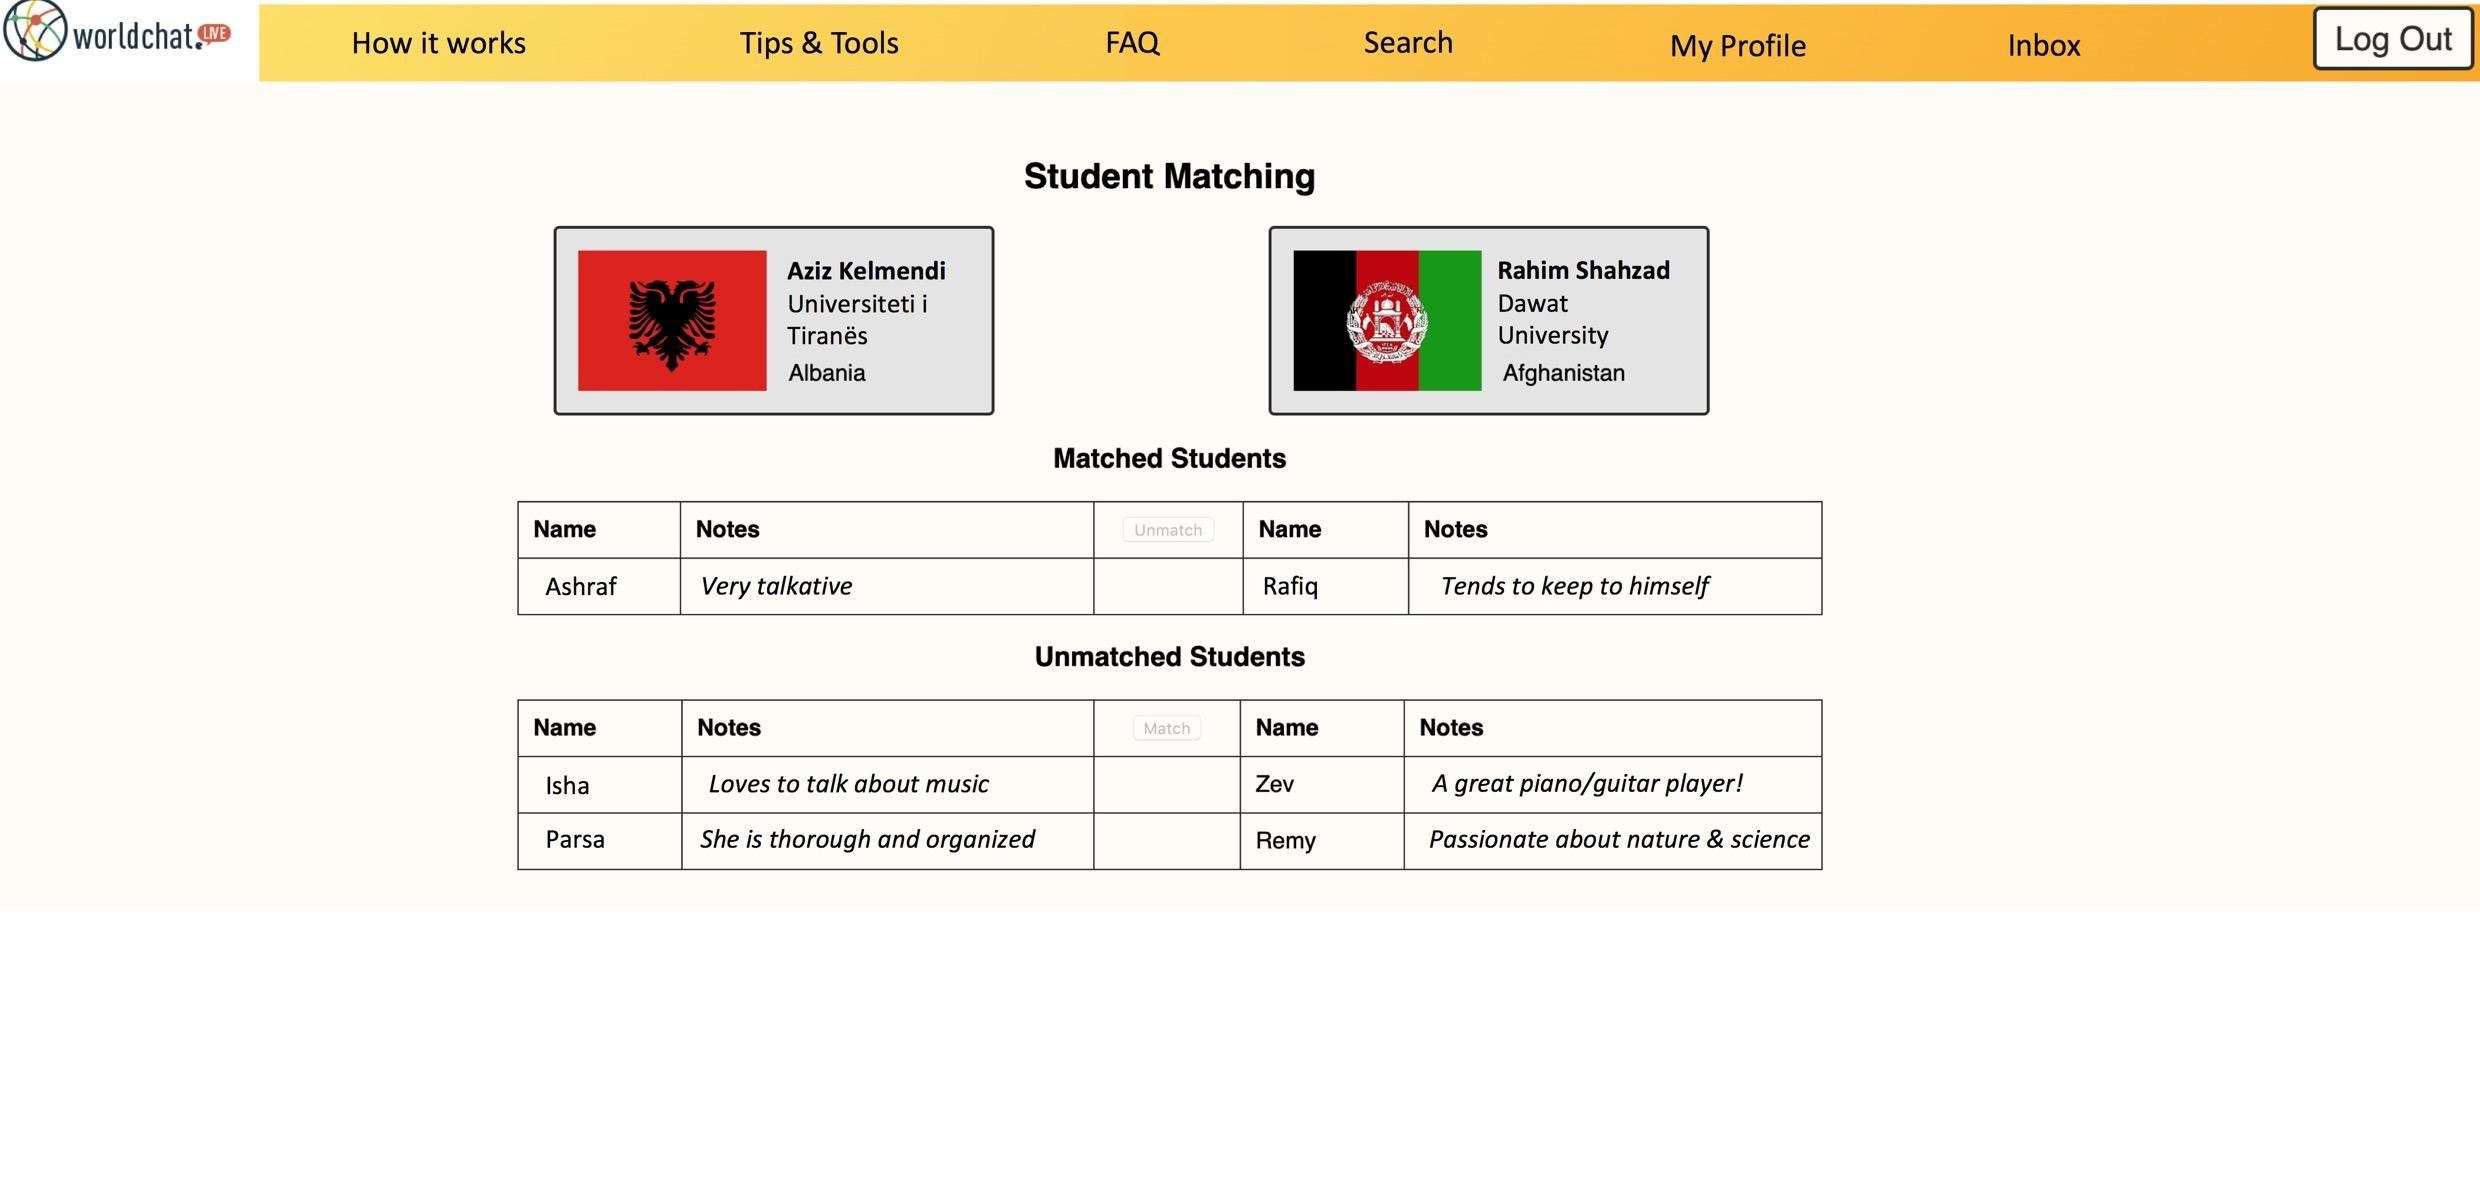The image size is (2480, 1194).
Task: Open the How it works page
Action: coord(438,43)
